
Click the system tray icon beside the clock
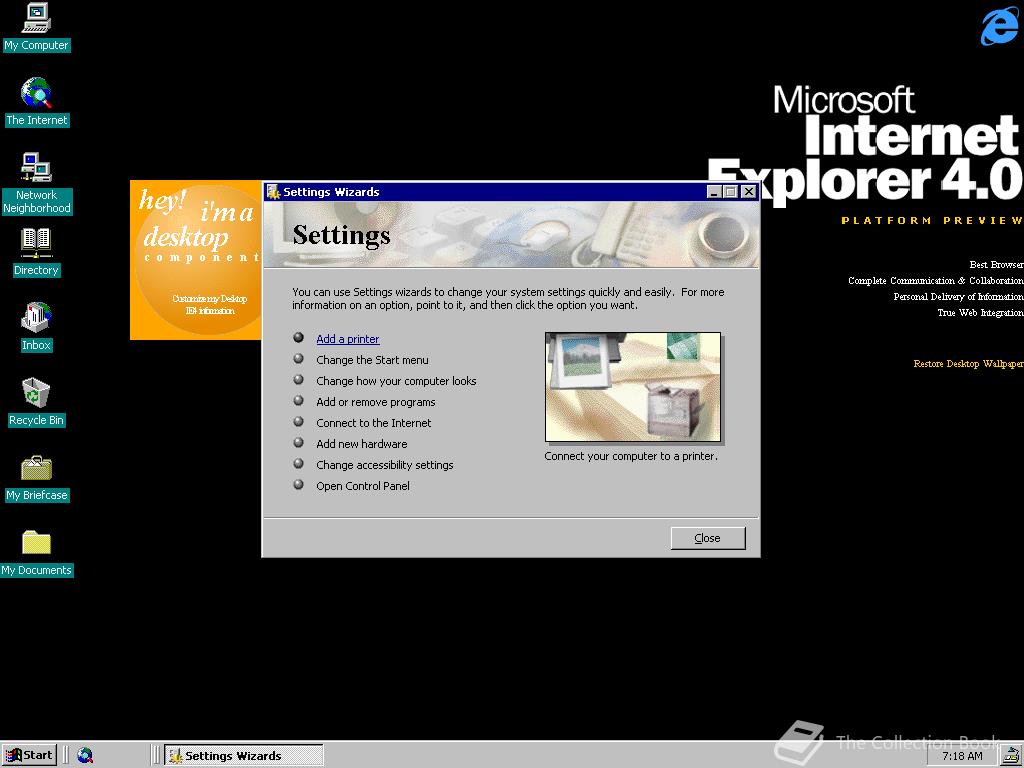[x=1012, y=756]
